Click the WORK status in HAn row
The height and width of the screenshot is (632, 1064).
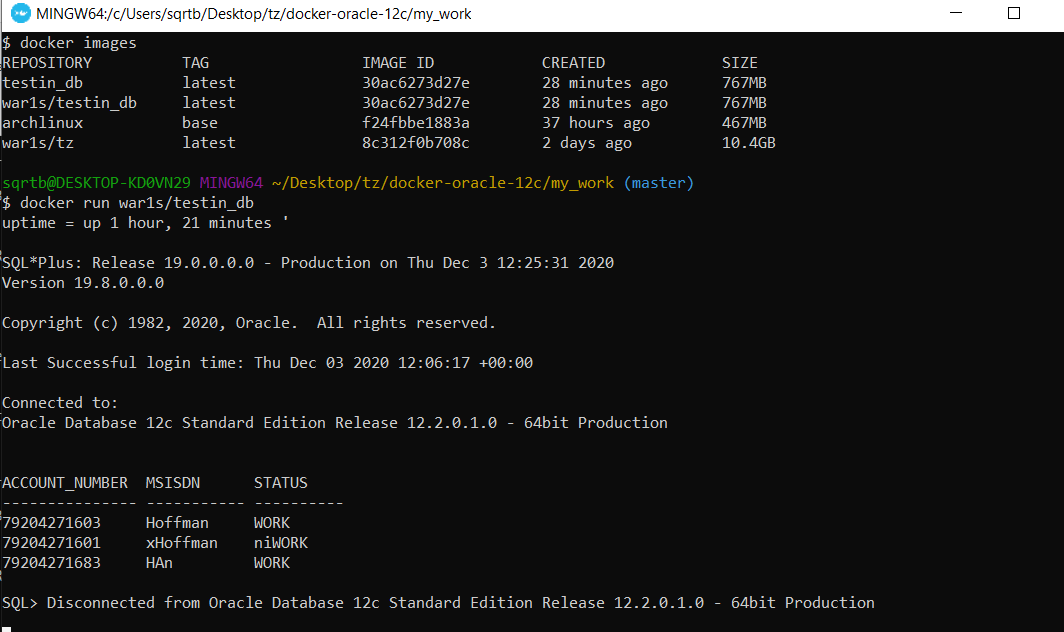(271, 563)
